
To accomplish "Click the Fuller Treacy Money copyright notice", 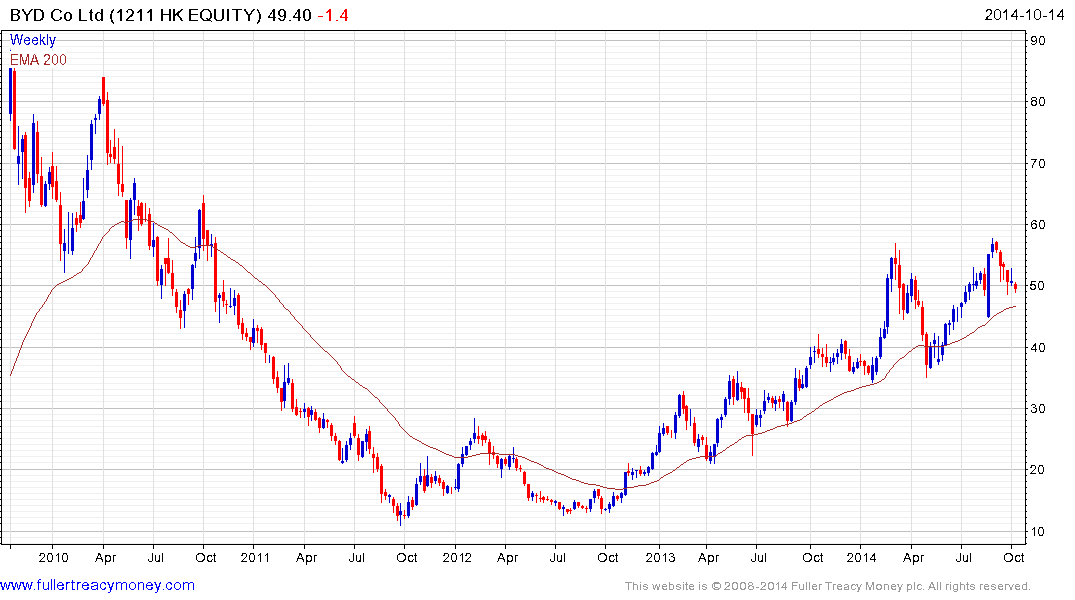I will tap(828, 586).
